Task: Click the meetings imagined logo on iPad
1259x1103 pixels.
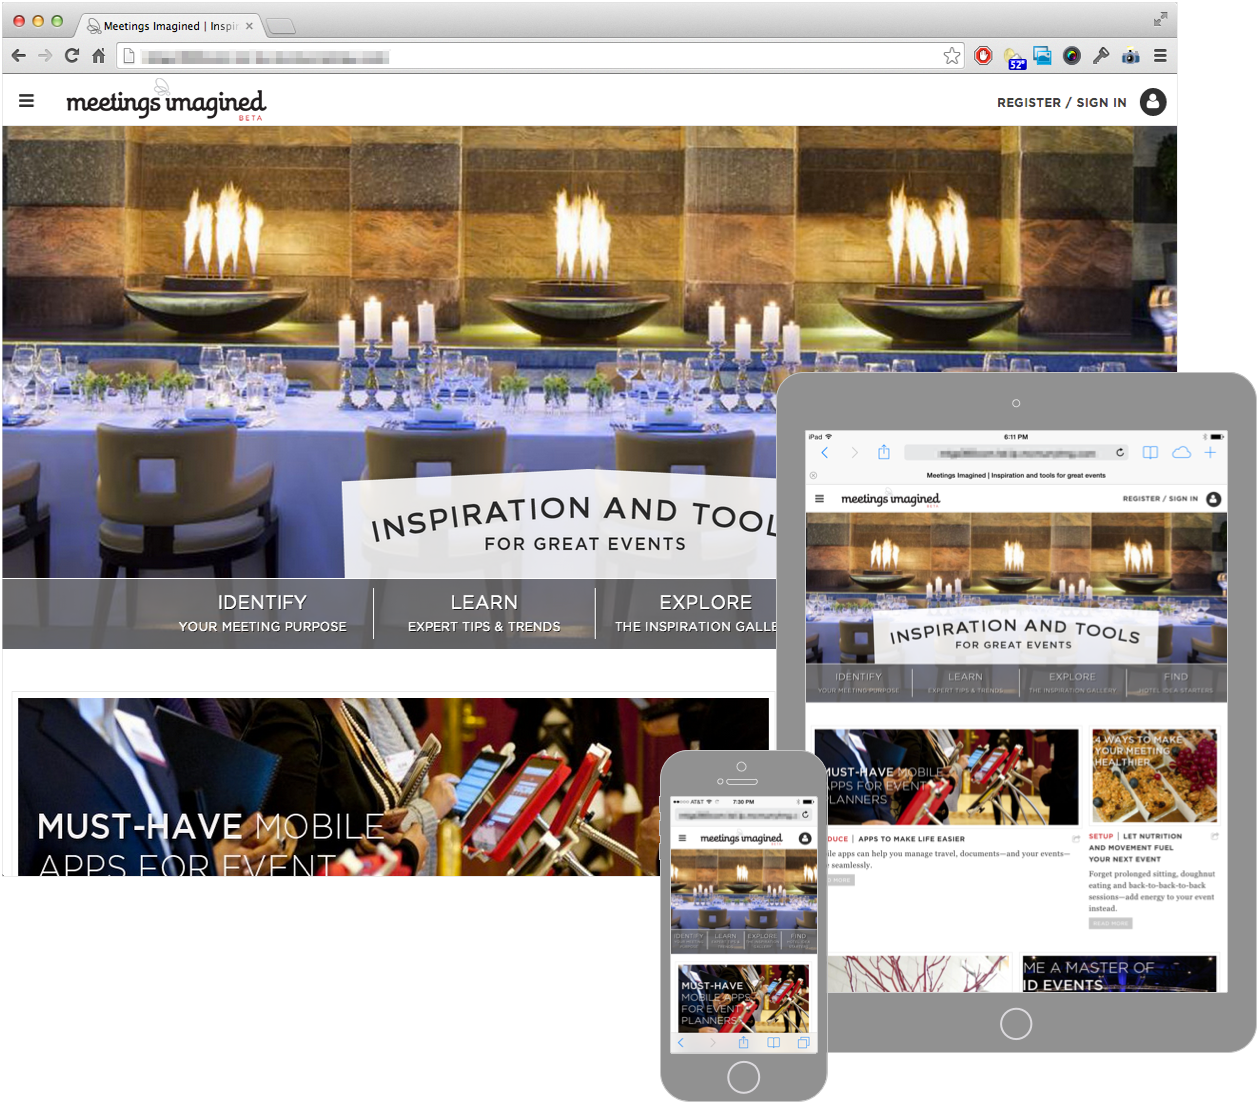Action: (x=890, y=499)
